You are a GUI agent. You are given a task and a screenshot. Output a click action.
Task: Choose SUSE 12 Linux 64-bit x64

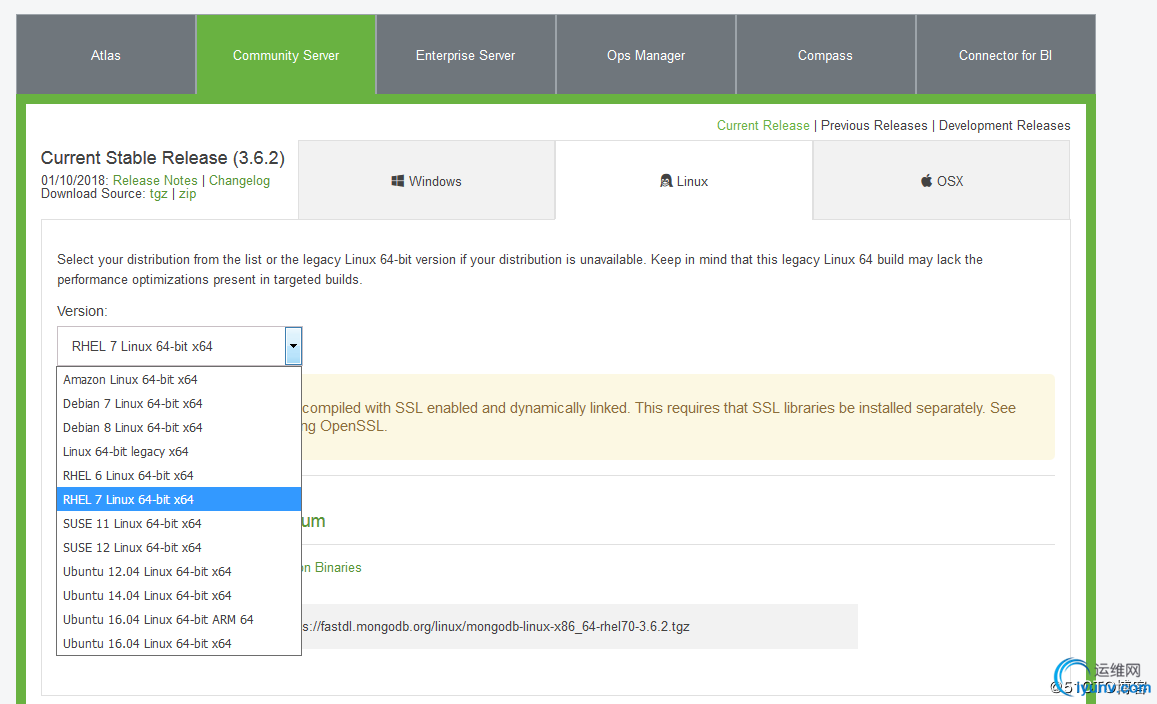179,548
